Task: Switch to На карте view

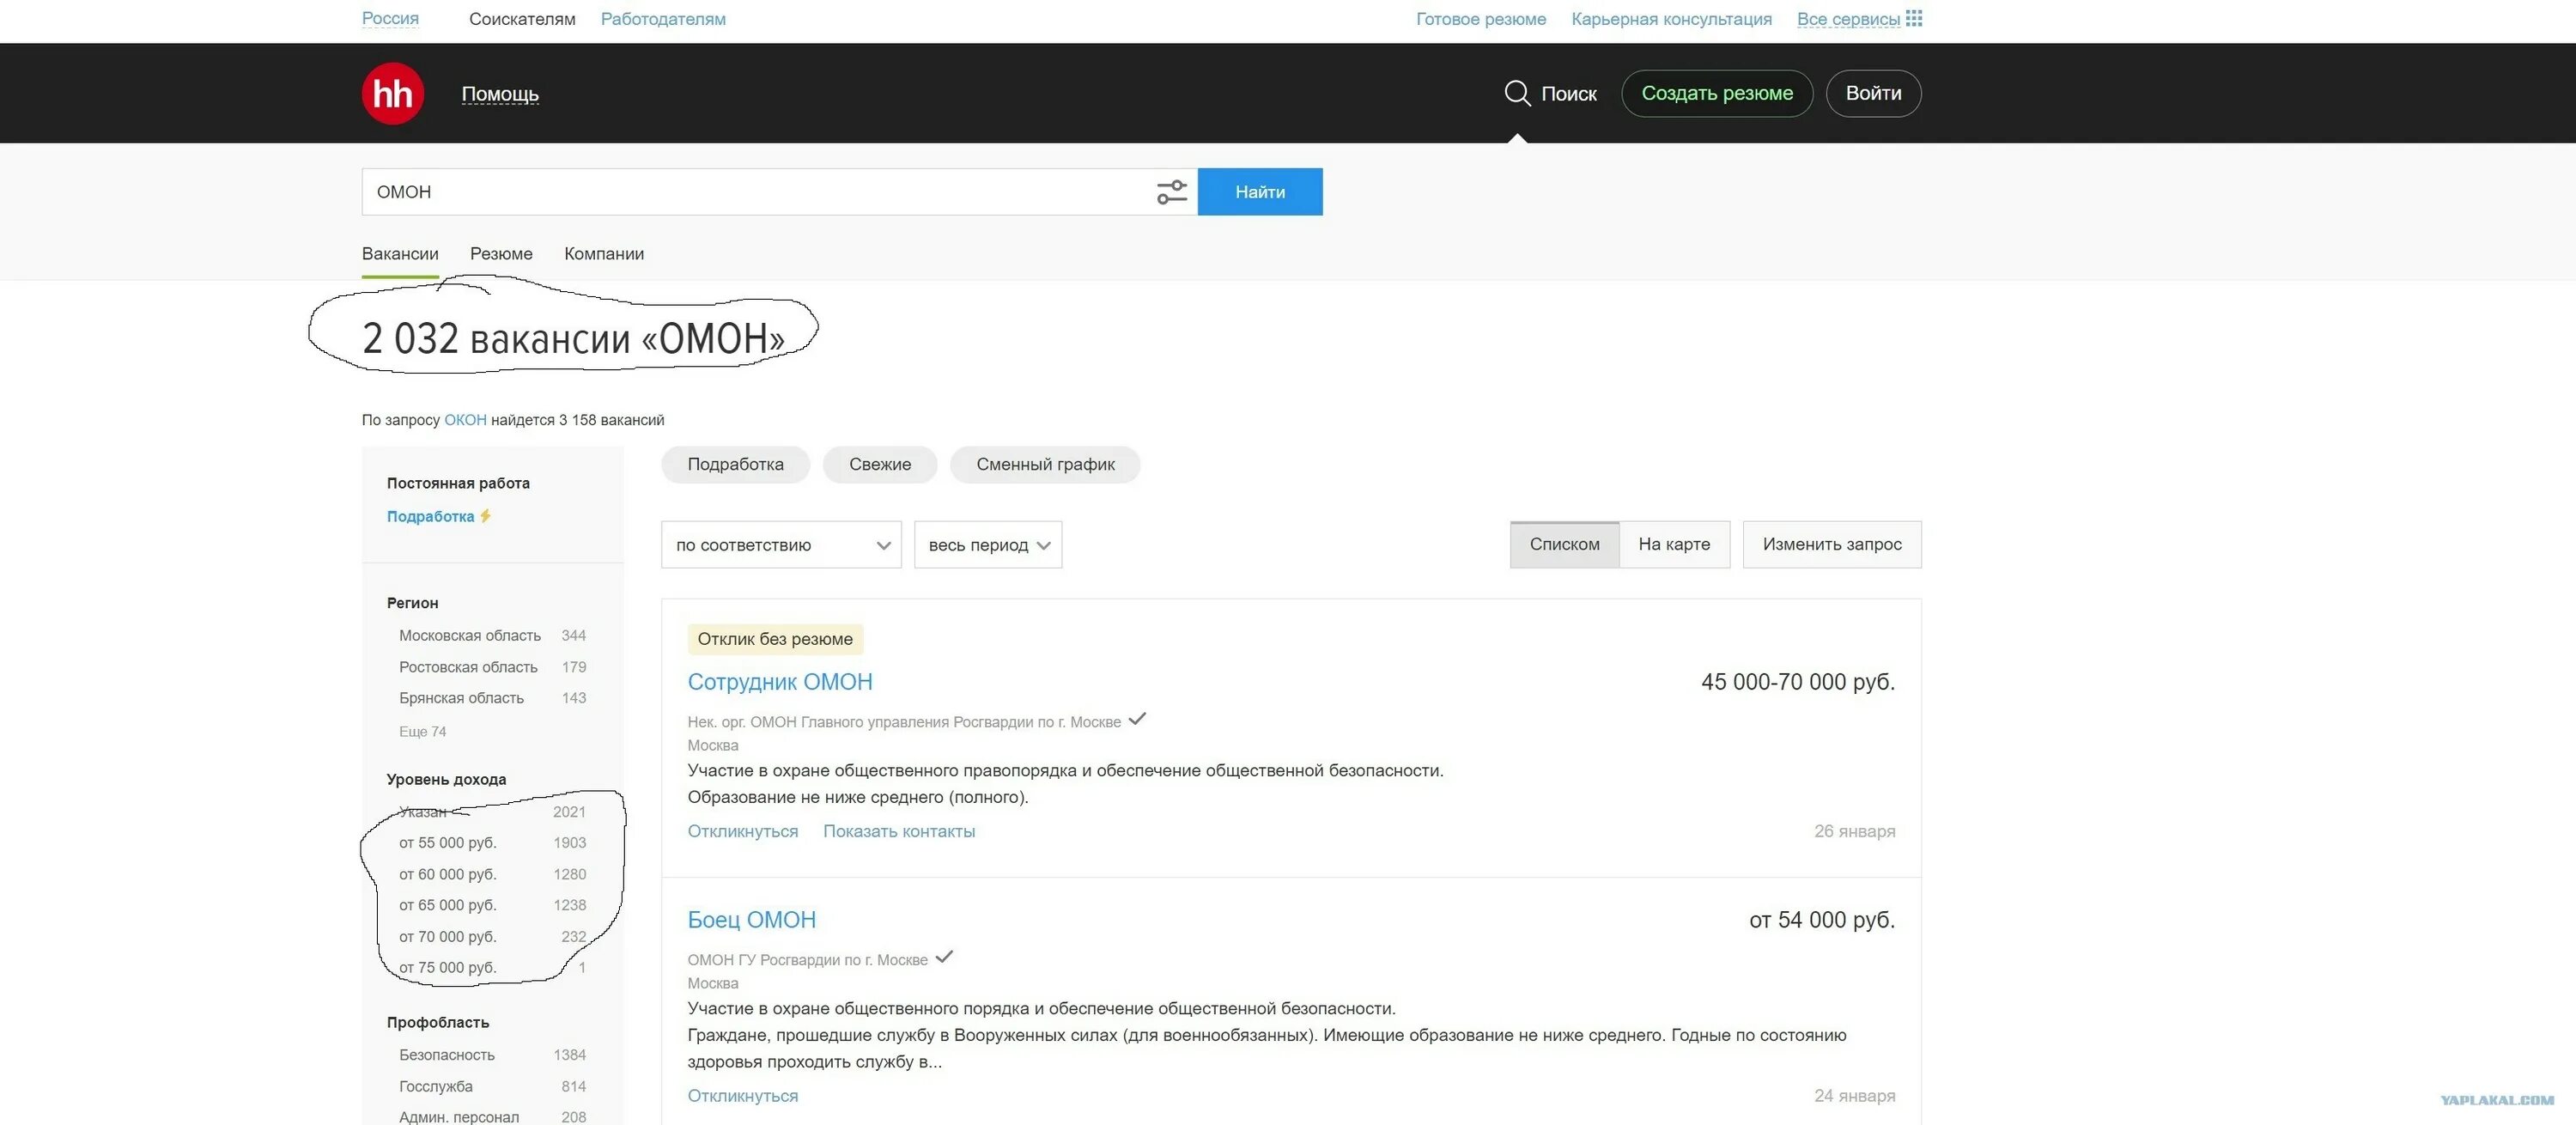Action: (1674, 544)
